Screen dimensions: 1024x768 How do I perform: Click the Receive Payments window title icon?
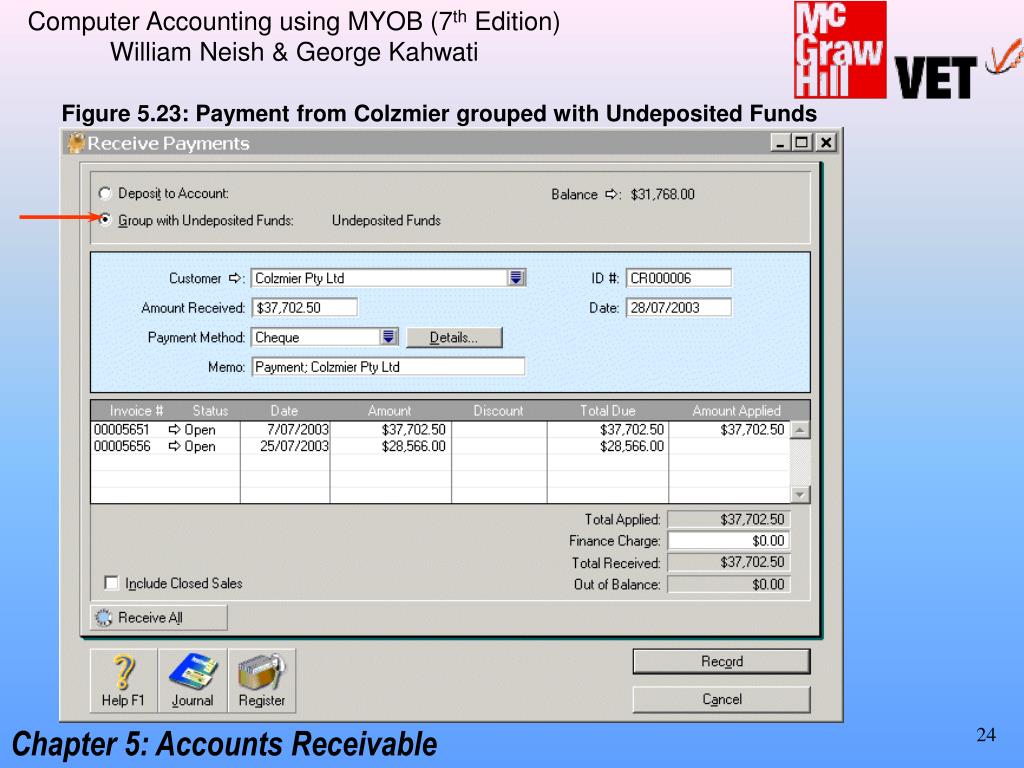pos(76,143)
